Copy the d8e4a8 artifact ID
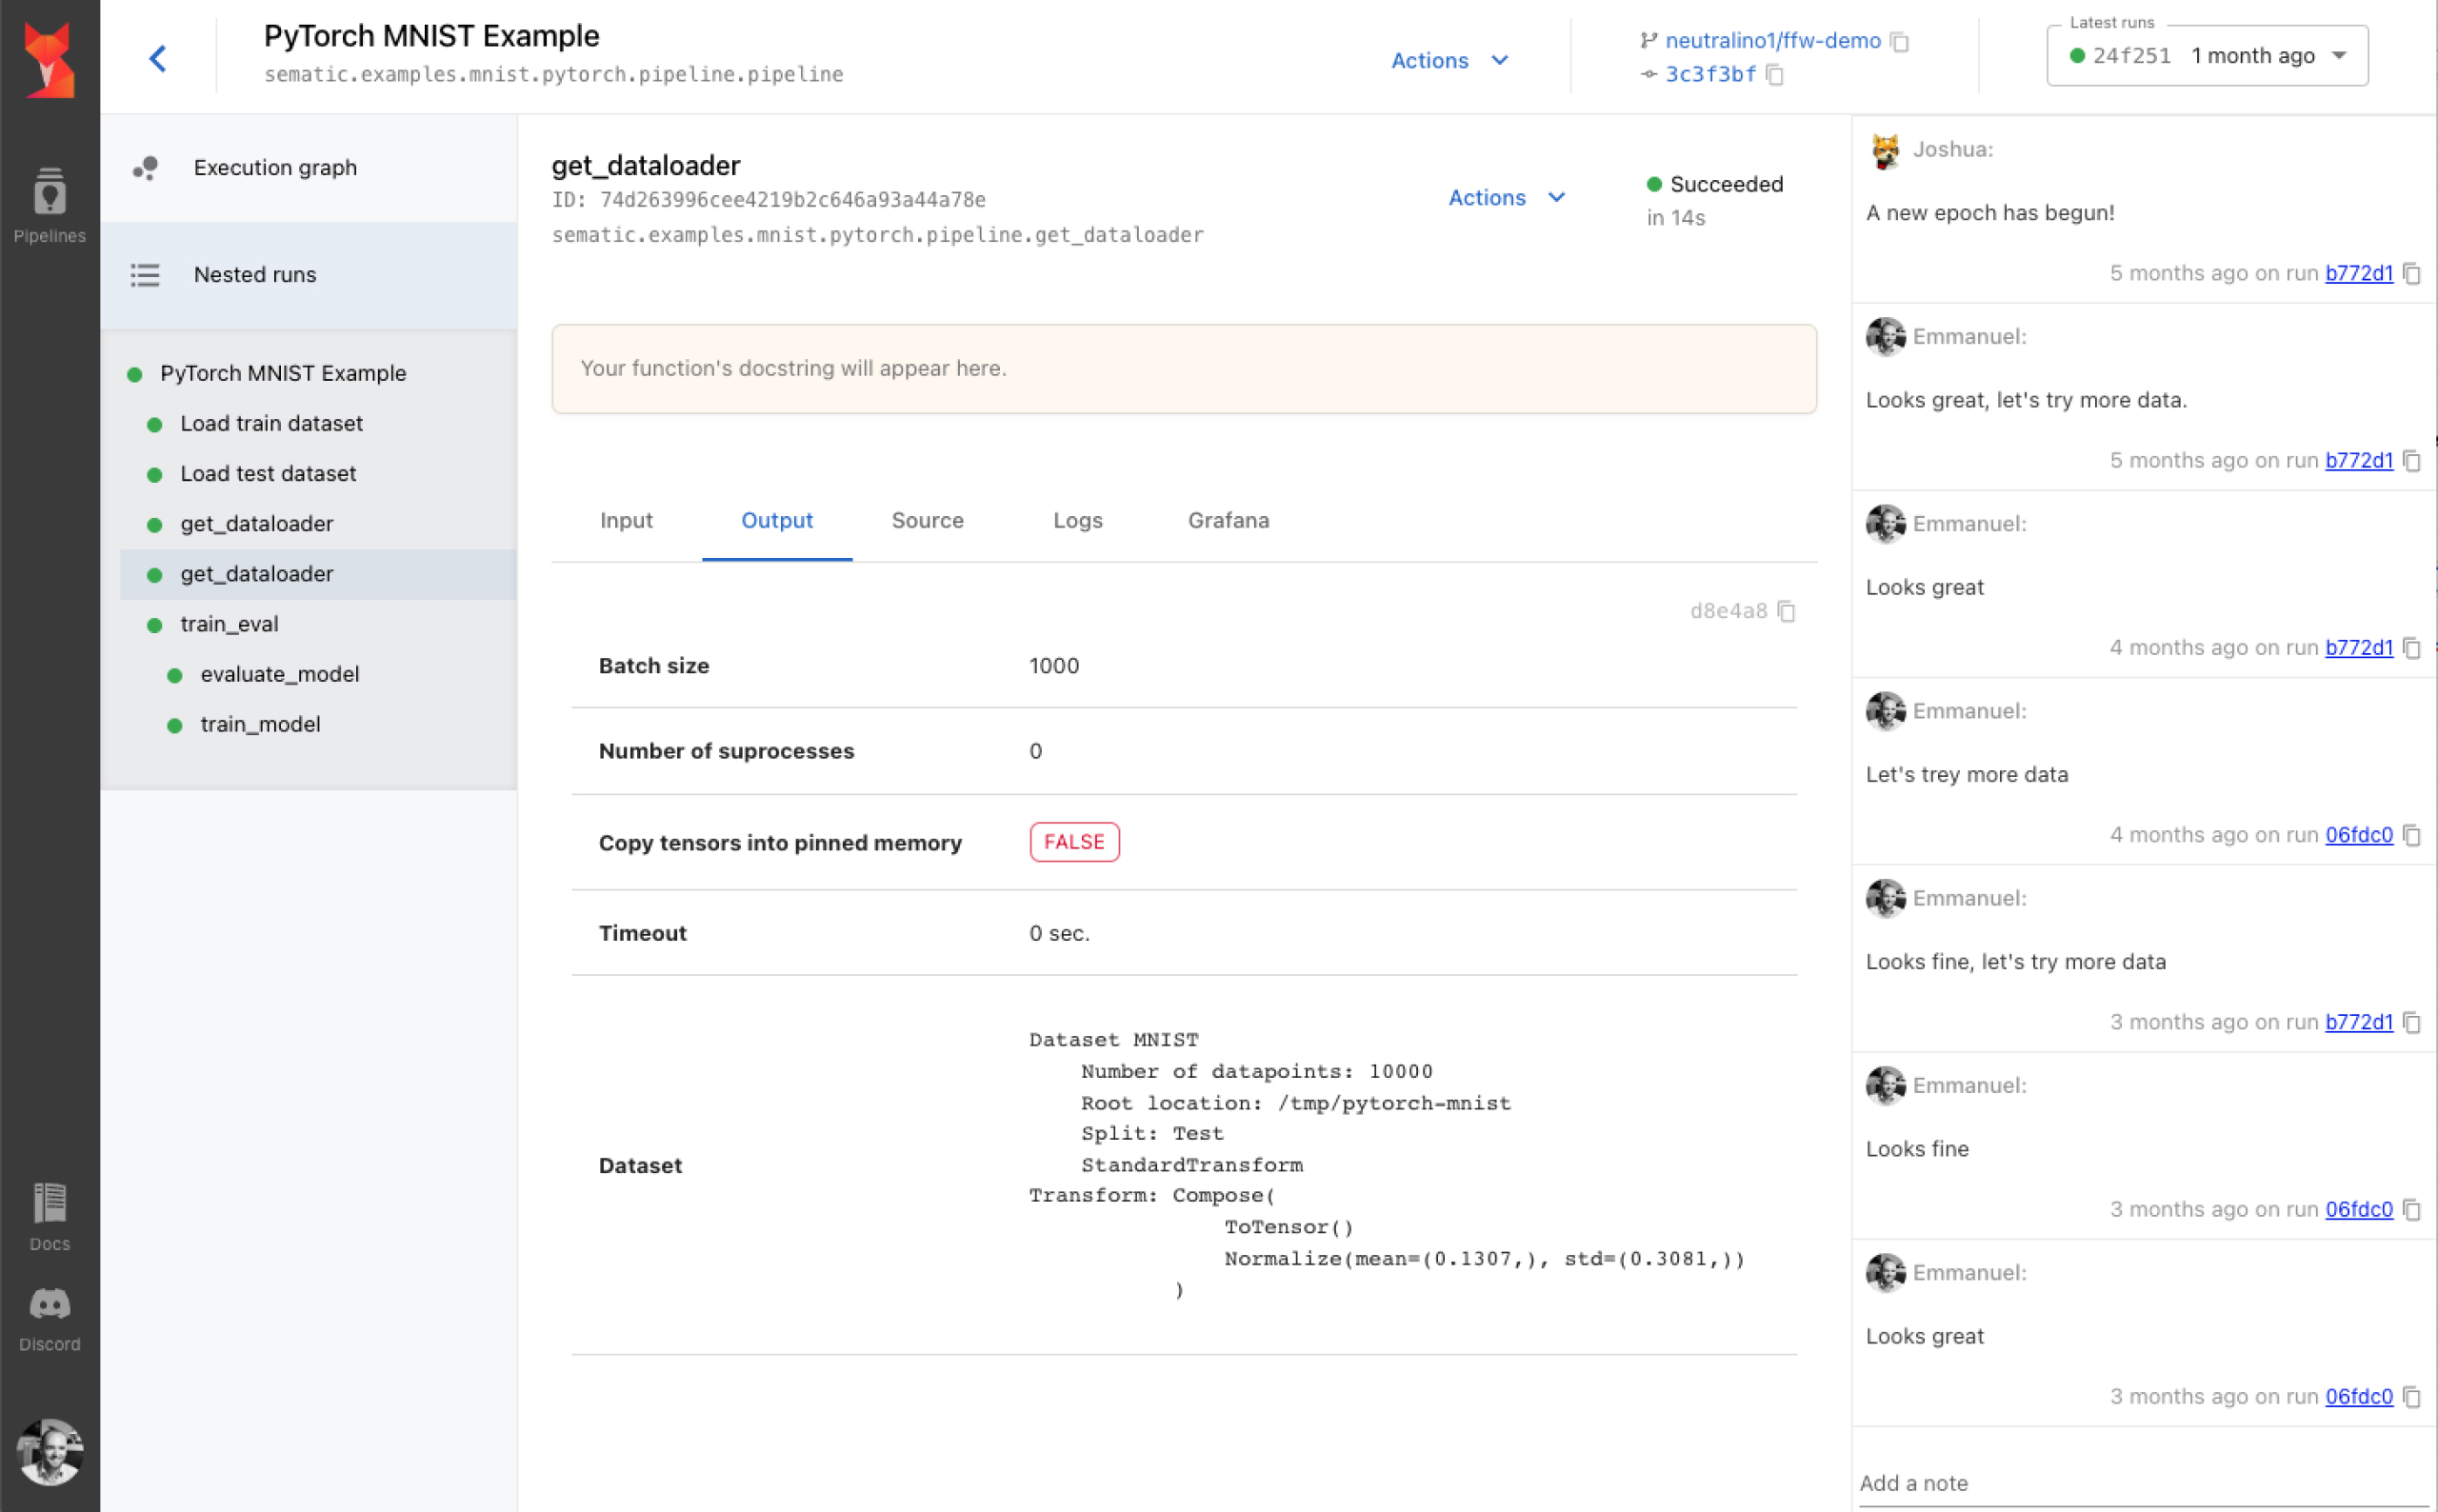 1786,611
